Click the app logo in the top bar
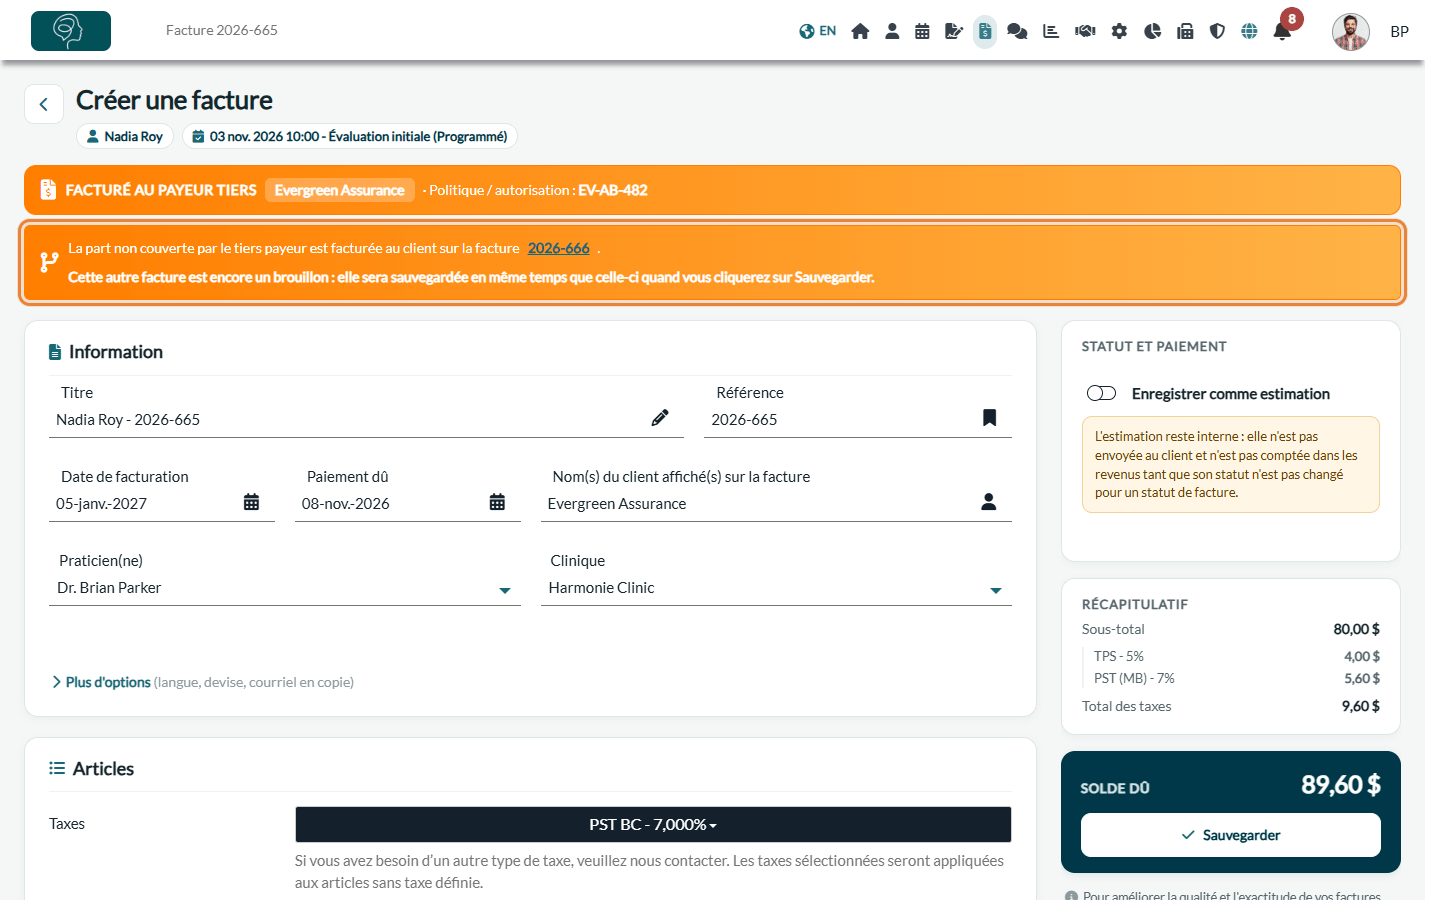1440x900 pixels. (x=71, y=31)
